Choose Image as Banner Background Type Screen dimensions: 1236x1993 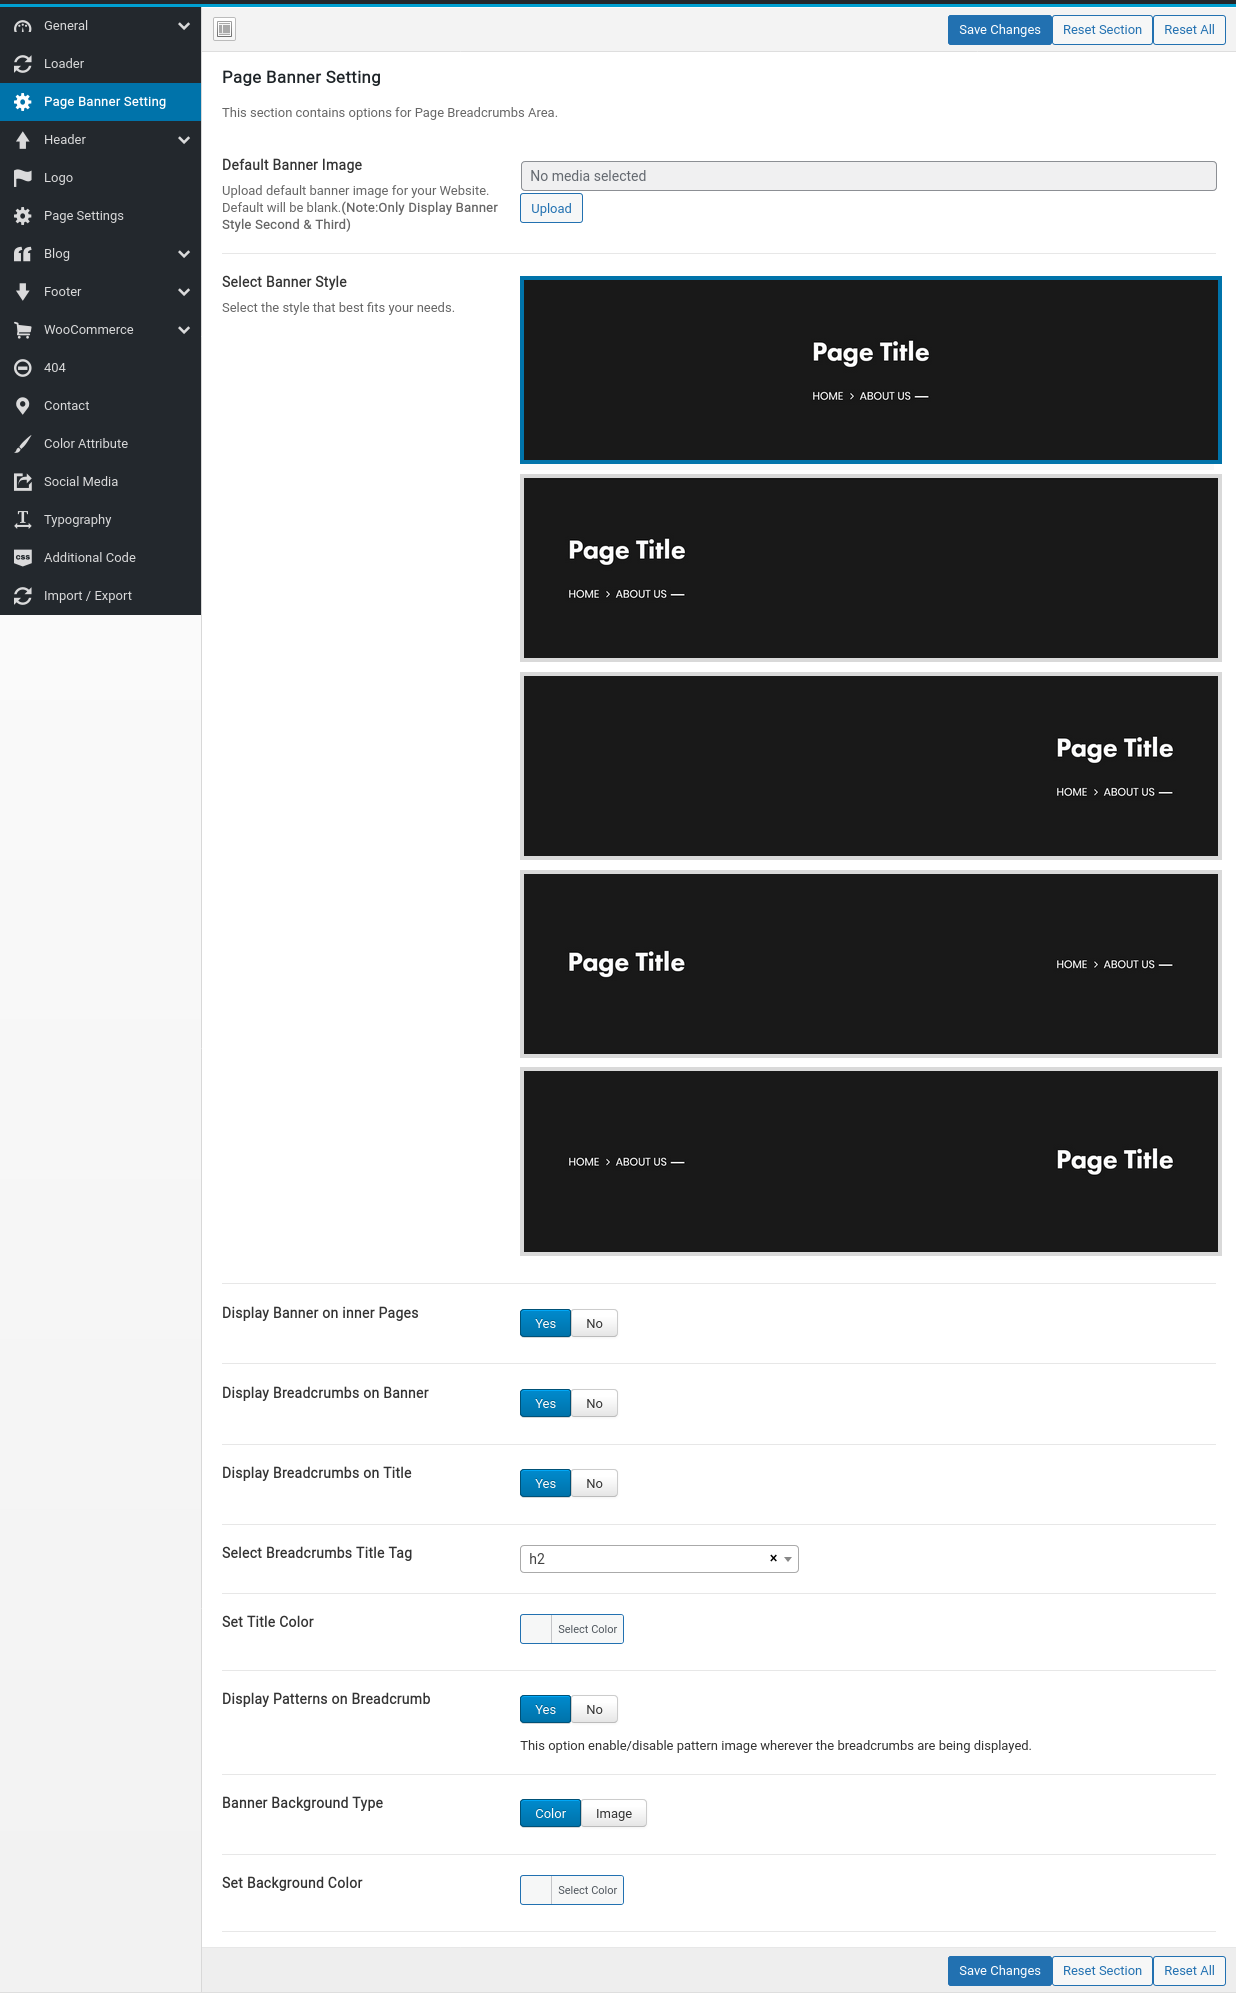(x=614, y=1813)
